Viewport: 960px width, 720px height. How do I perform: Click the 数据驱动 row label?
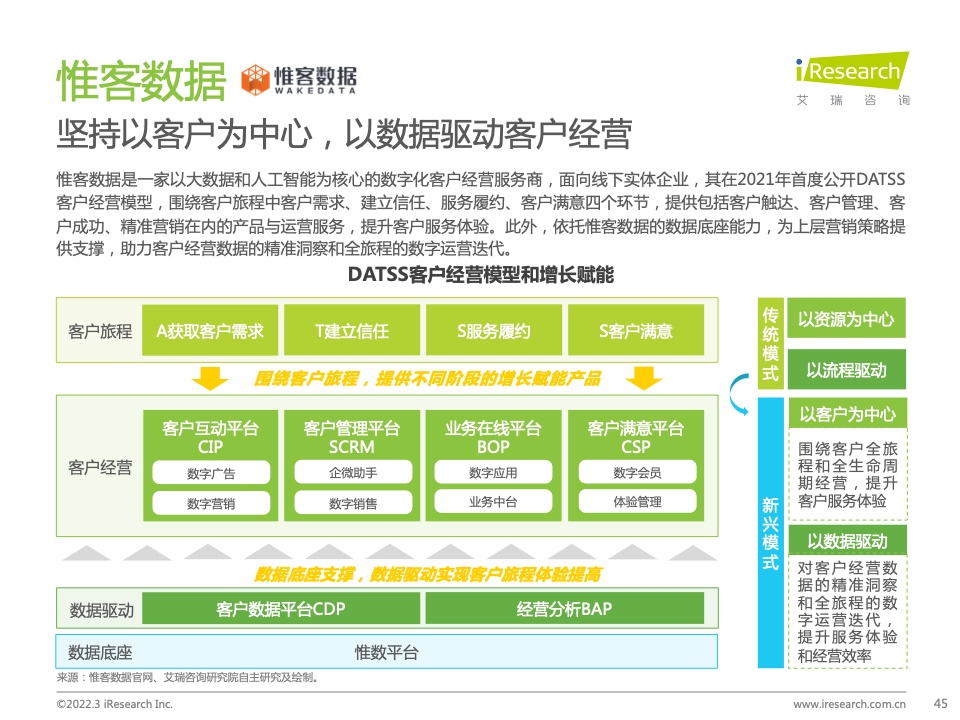101,610
